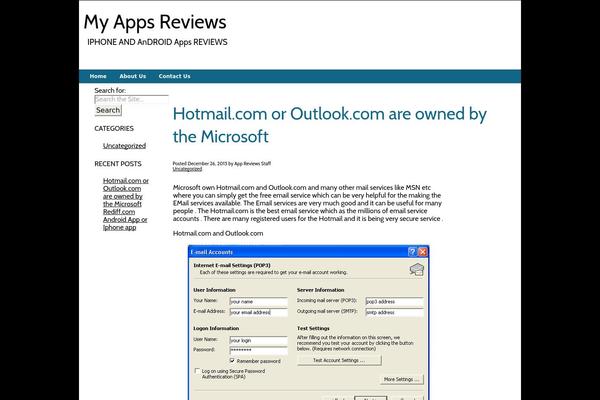Click the Outgoing mail server SMTP field
This screenshot has width=600, height=400.
click(395, 312)
